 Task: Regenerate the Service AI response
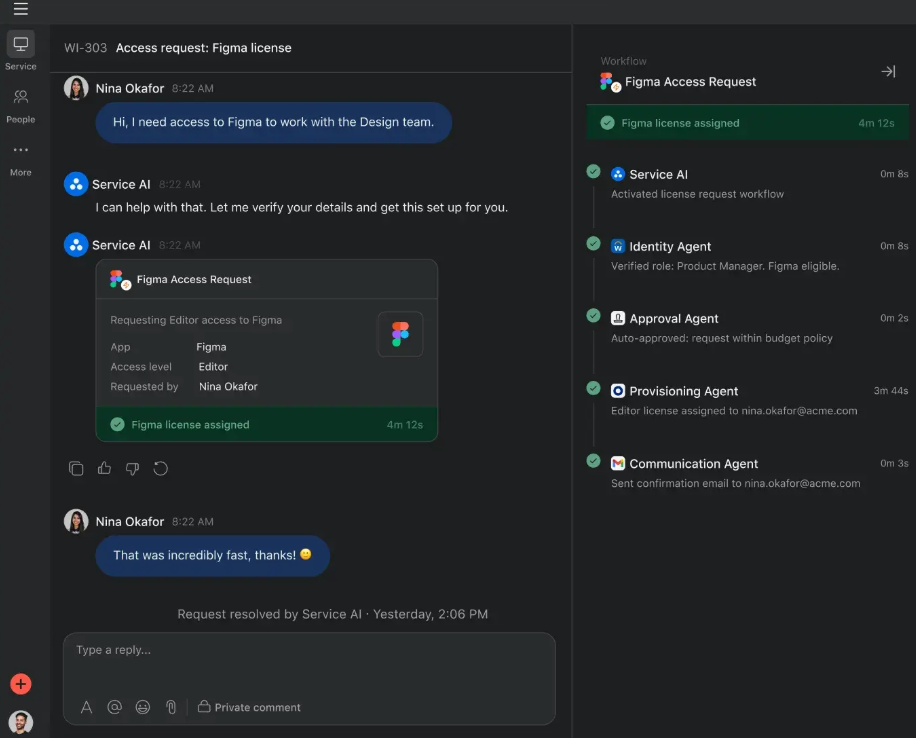pos(161,468)
